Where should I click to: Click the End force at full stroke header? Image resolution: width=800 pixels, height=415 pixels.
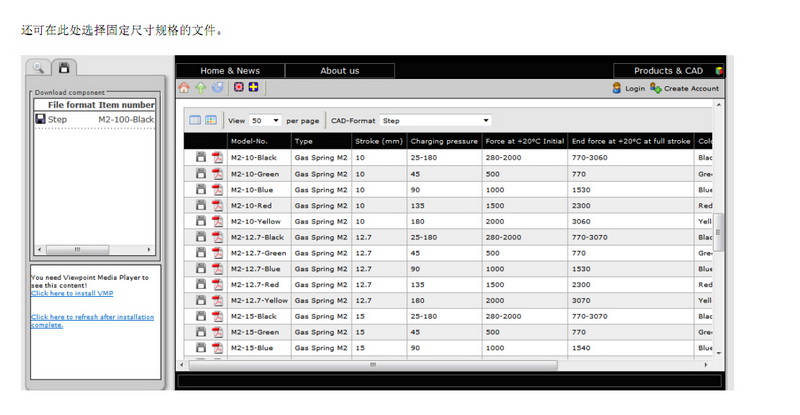pyautogui.click(x=631, y=141)
